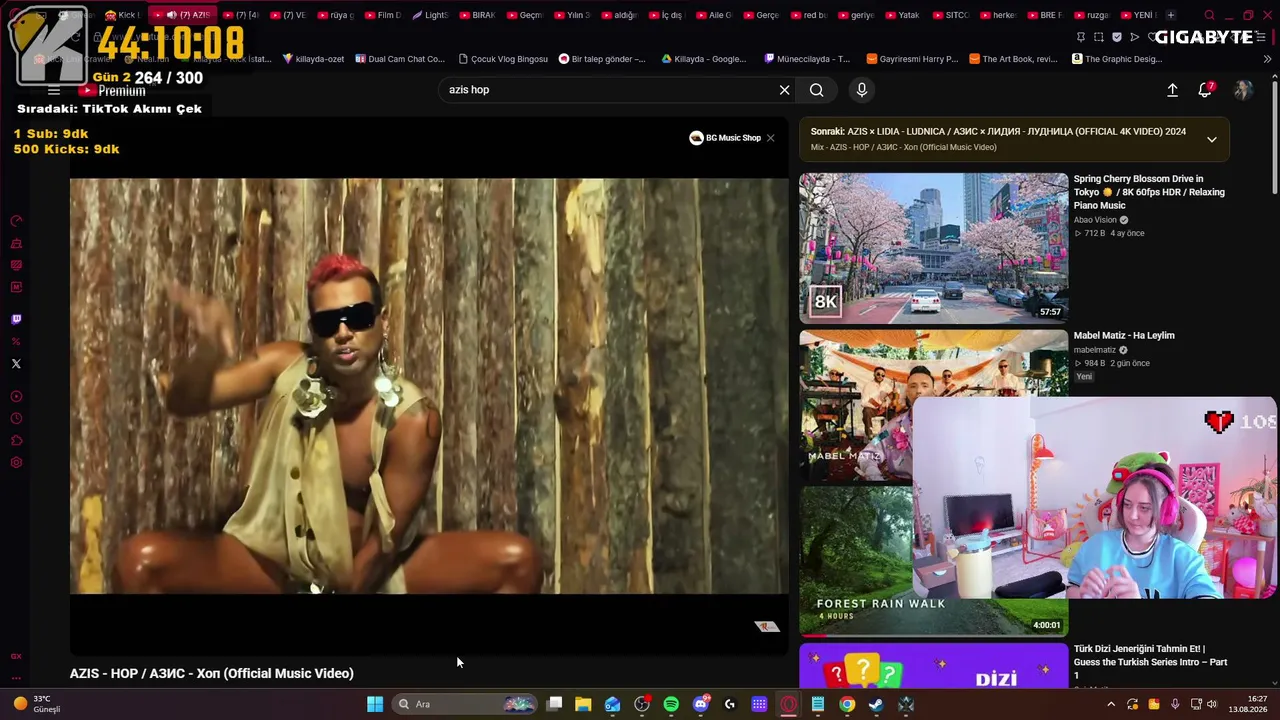Image resolution: width=1280 pixels, height=720 pixels.
Task: Open YouTube notifications bell
Action: pyautogui.click(x=1206, y=90)
